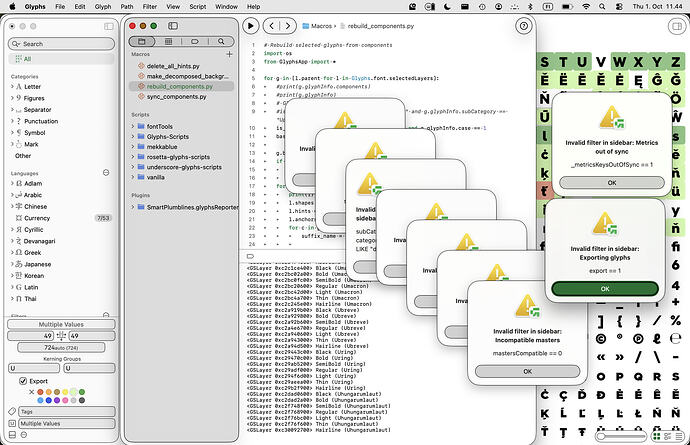Expand the fontTools scripts folder
The image size is (690, 445).
133,126
